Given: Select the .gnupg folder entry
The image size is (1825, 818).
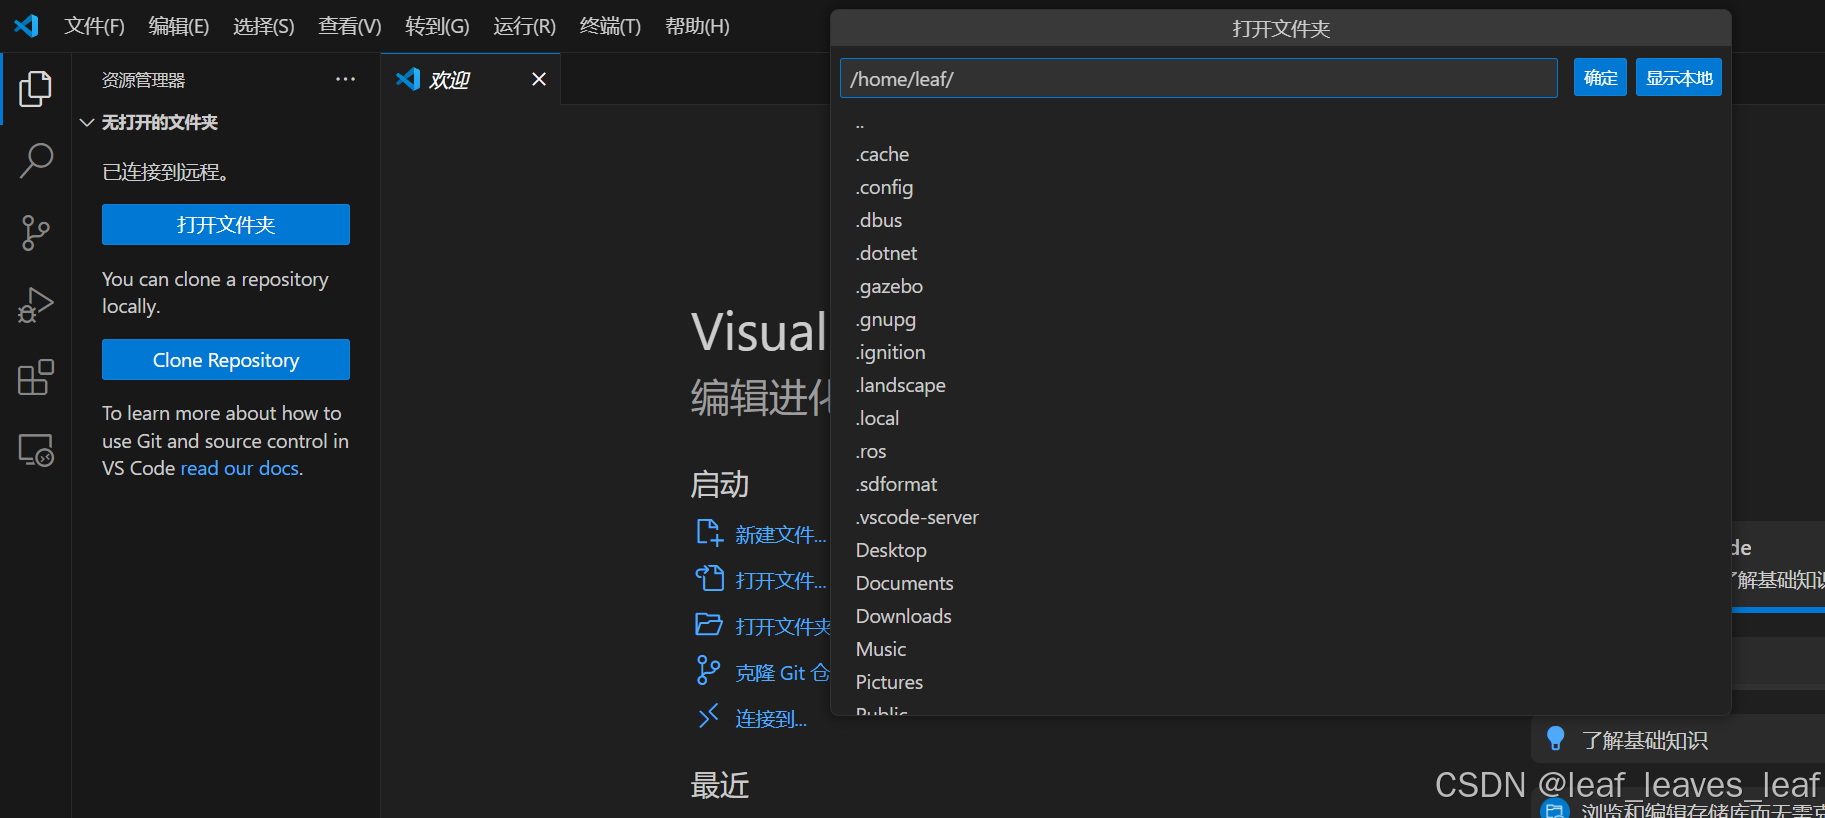Looking at the screenshot, I should (1281, 319).
